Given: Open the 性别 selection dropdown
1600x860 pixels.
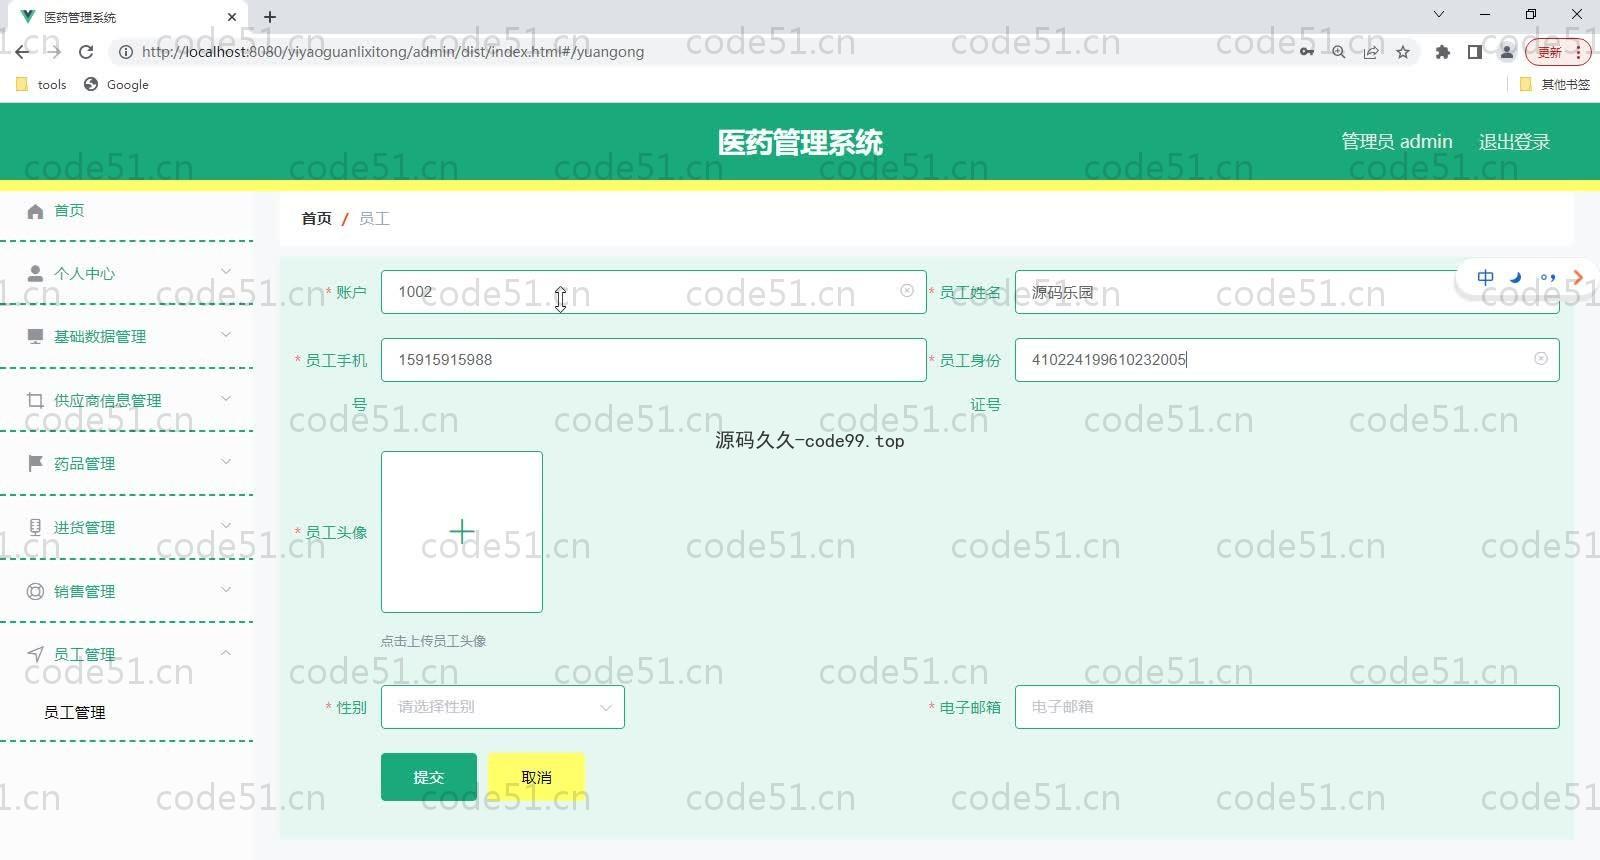Looking at the screenshot, I should pos(502,707).
